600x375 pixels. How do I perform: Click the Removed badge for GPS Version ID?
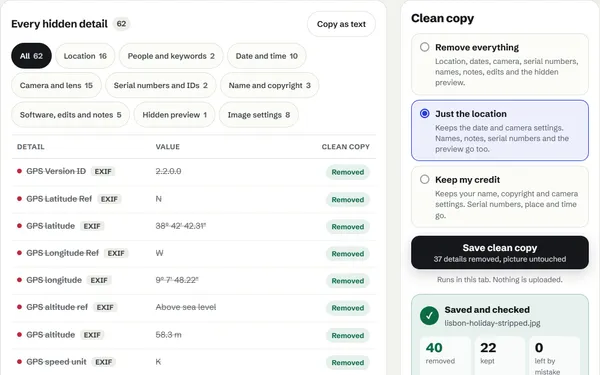pyautogui.click(x=347, y=172)
